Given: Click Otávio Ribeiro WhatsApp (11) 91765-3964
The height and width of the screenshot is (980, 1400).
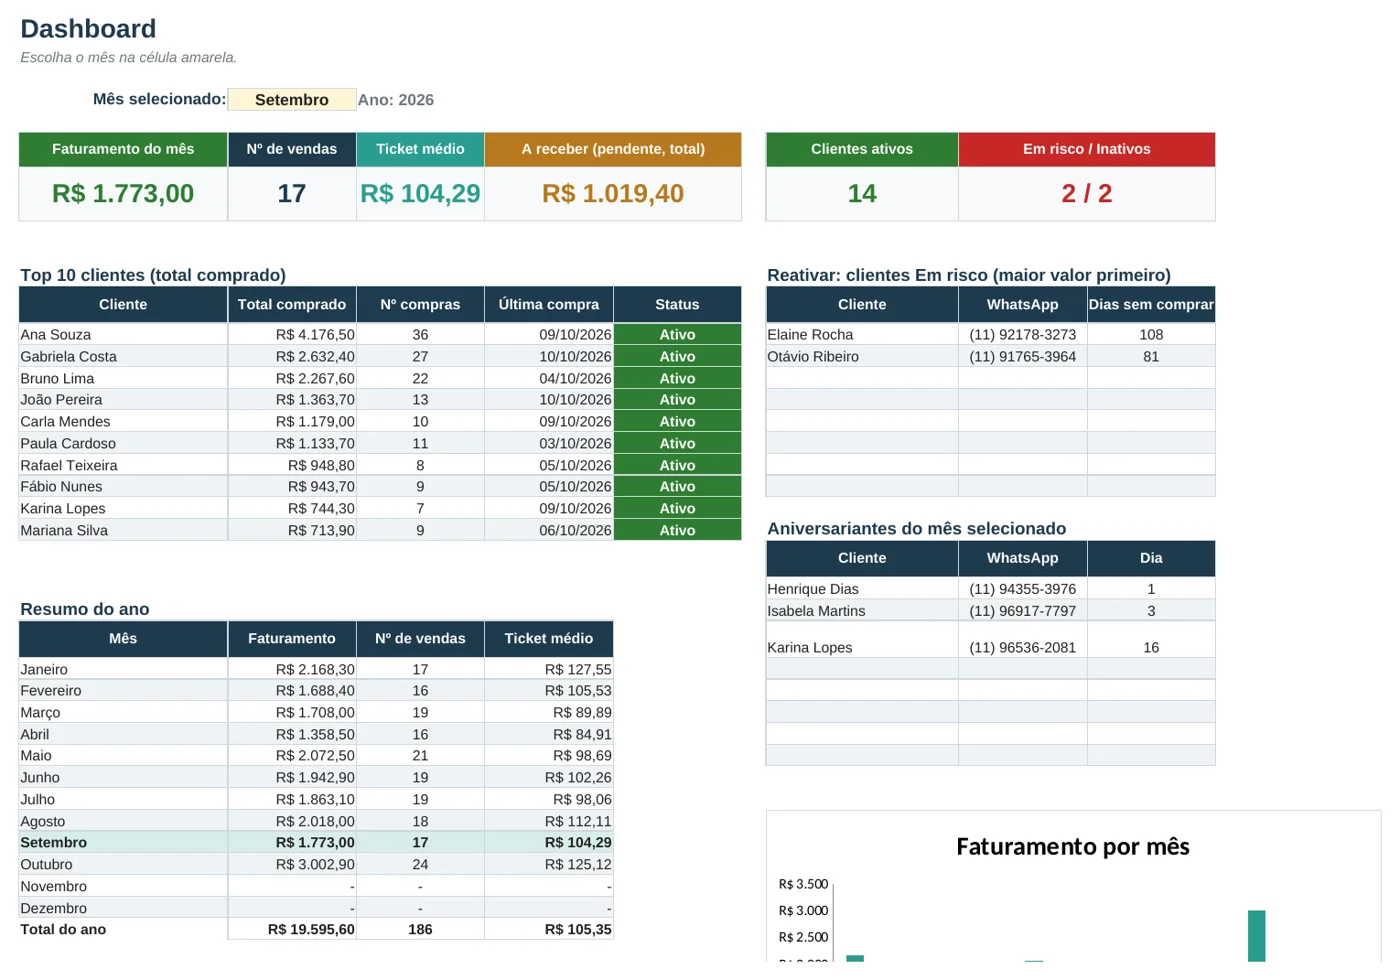Looking at the screenshot, I should (x=1022, y=357).
